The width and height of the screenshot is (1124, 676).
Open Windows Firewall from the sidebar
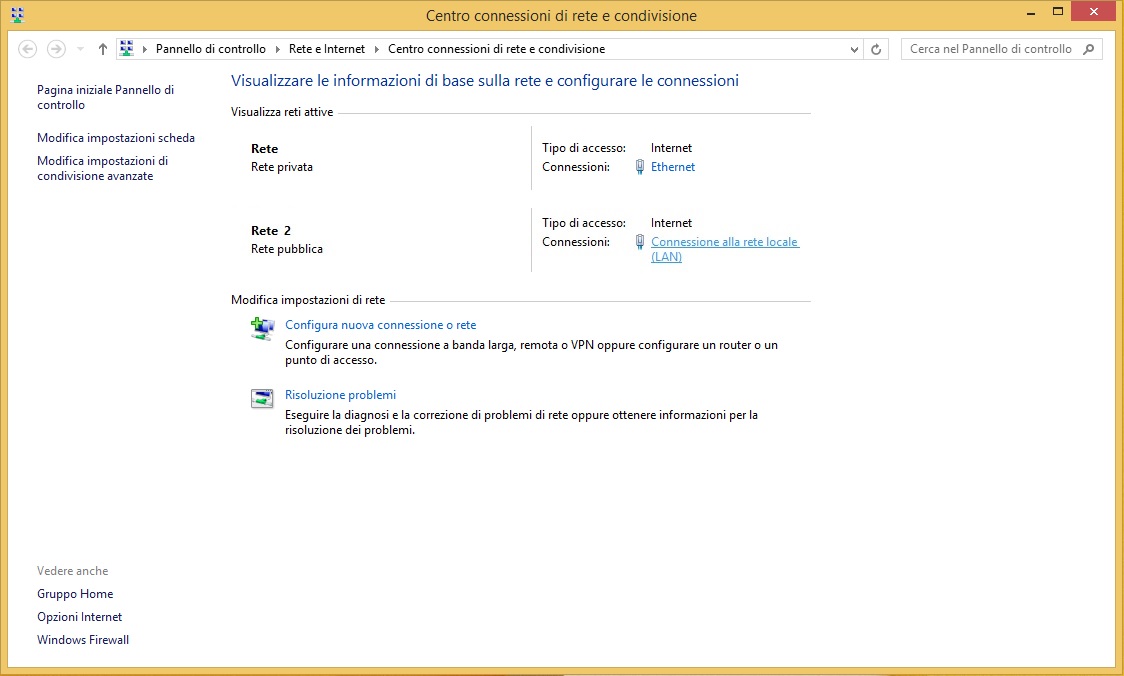click(x=82, y=639)
